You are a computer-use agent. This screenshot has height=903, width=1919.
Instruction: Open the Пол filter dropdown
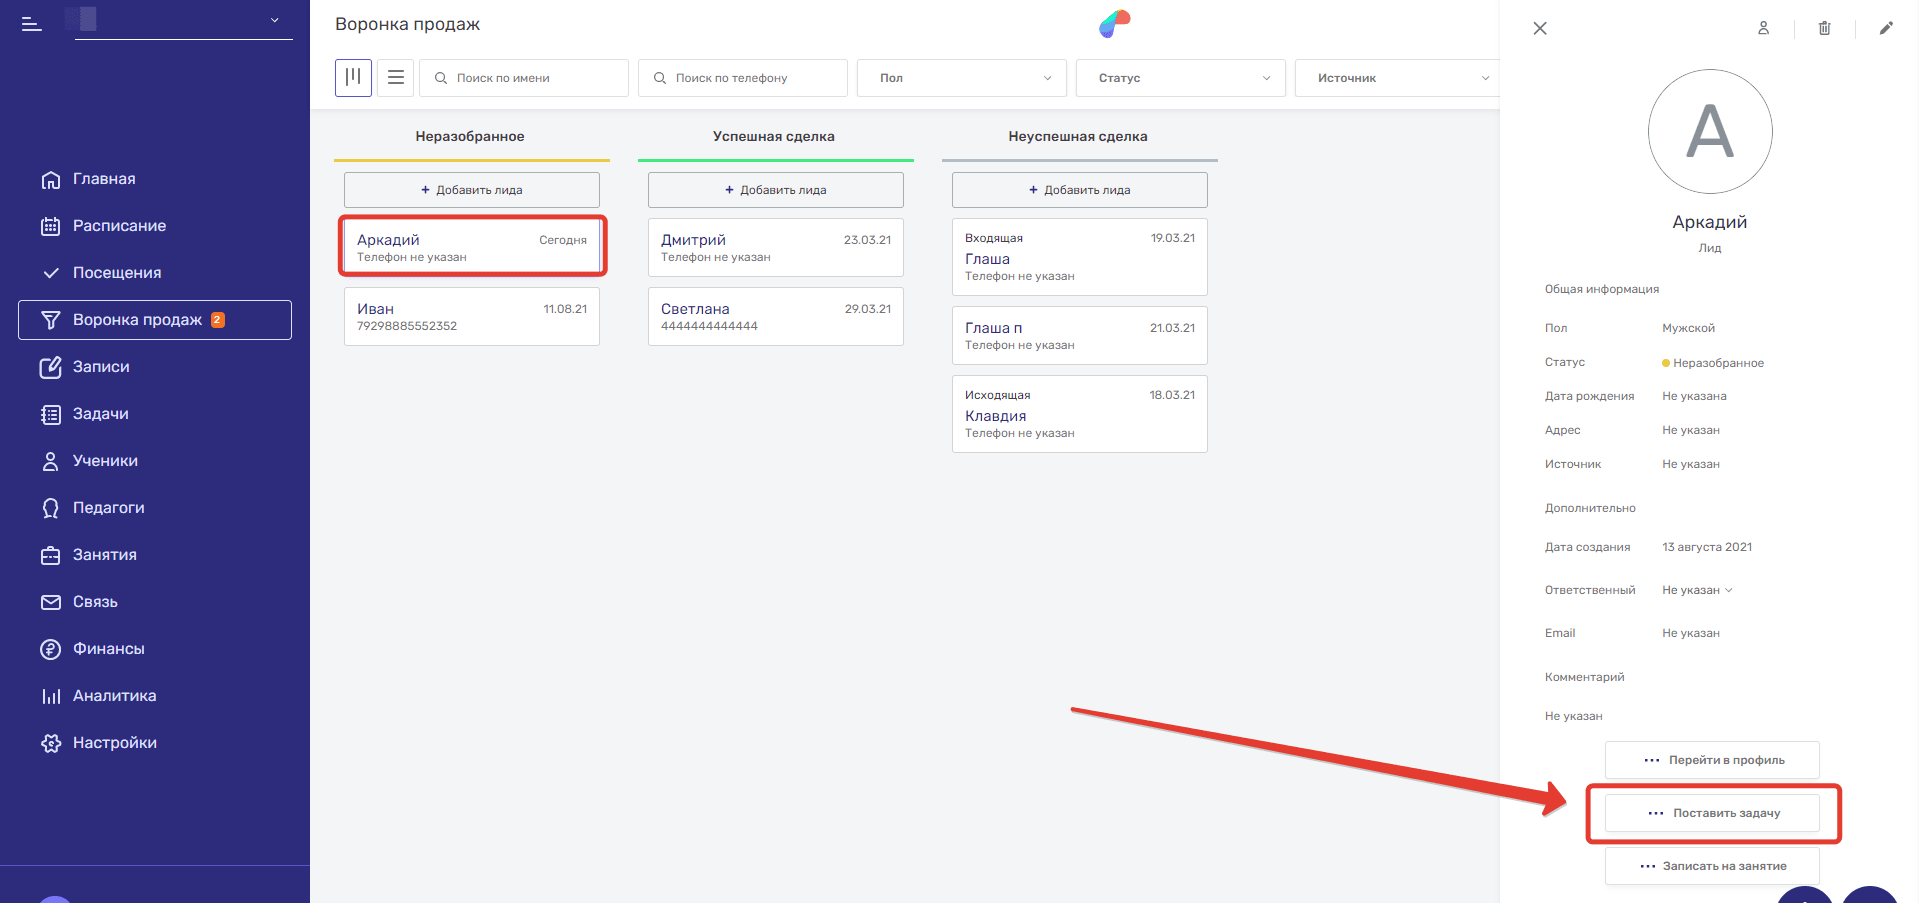pyautogui.click(x=961, y=78)
